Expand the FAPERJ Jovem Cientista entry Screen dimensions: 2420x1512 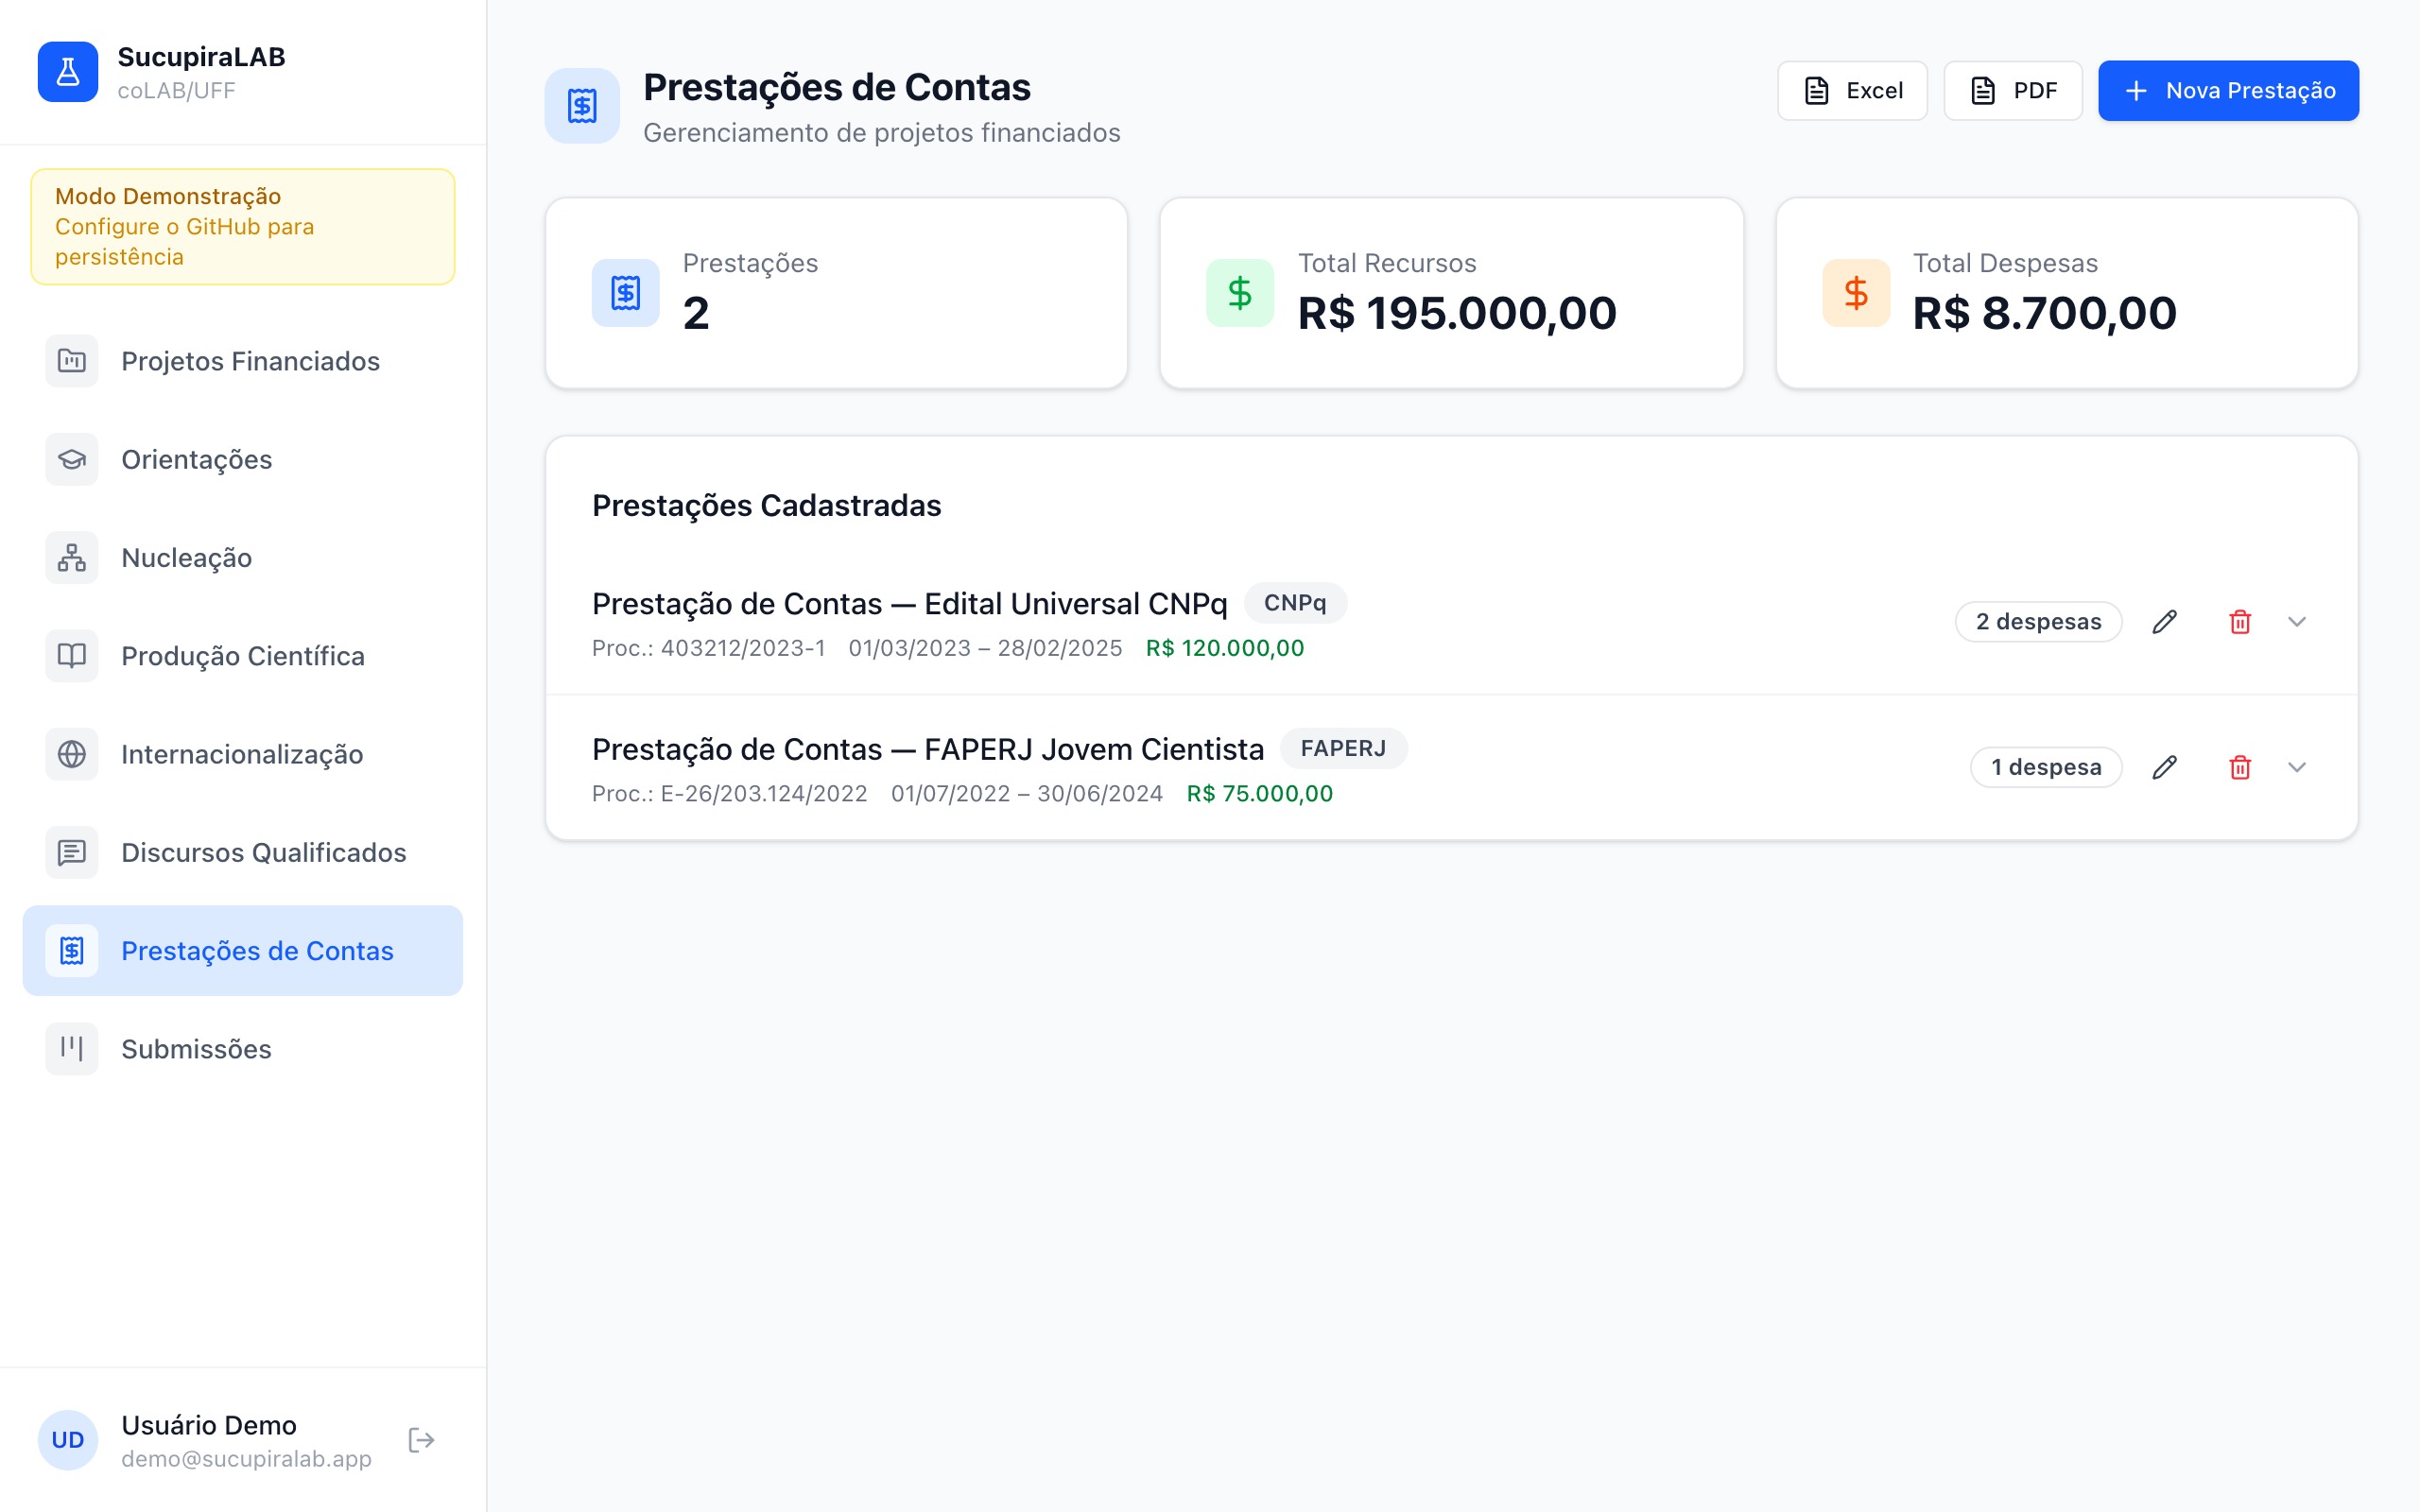2297,767
